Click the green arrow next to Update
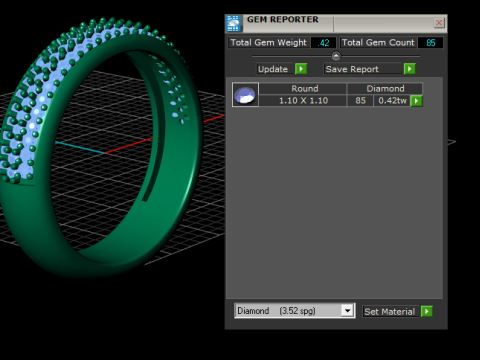This screenshot has width=480, height=360. coord(301,69)
